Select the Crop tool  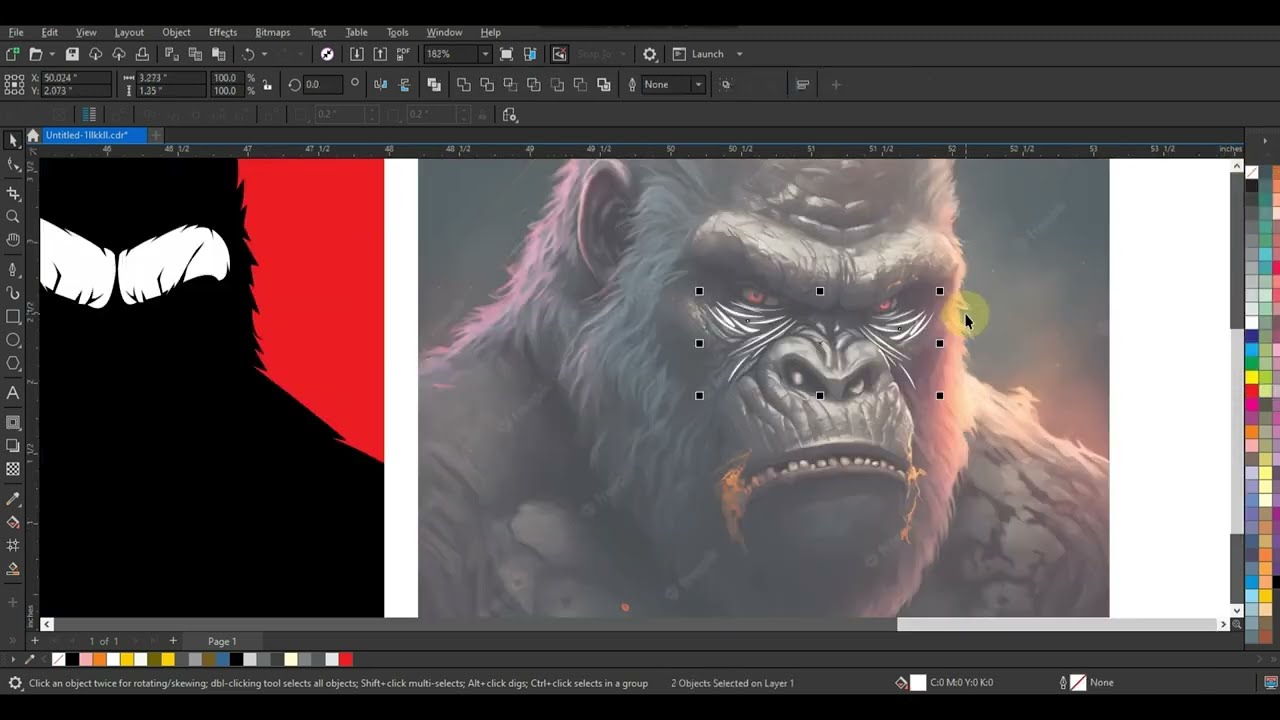(x=13, y=193)
